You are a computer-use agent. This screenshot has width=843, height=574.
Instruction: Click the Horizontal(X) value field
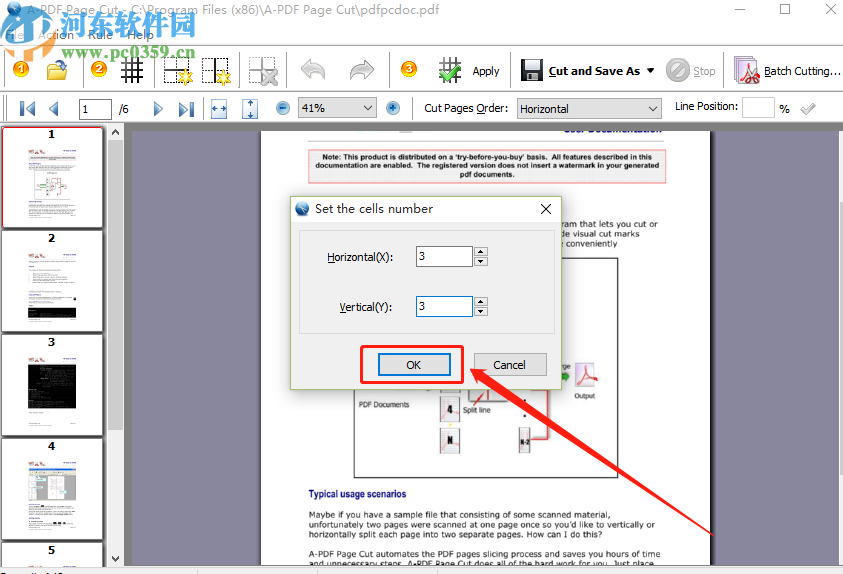click(x=444, y=256)
